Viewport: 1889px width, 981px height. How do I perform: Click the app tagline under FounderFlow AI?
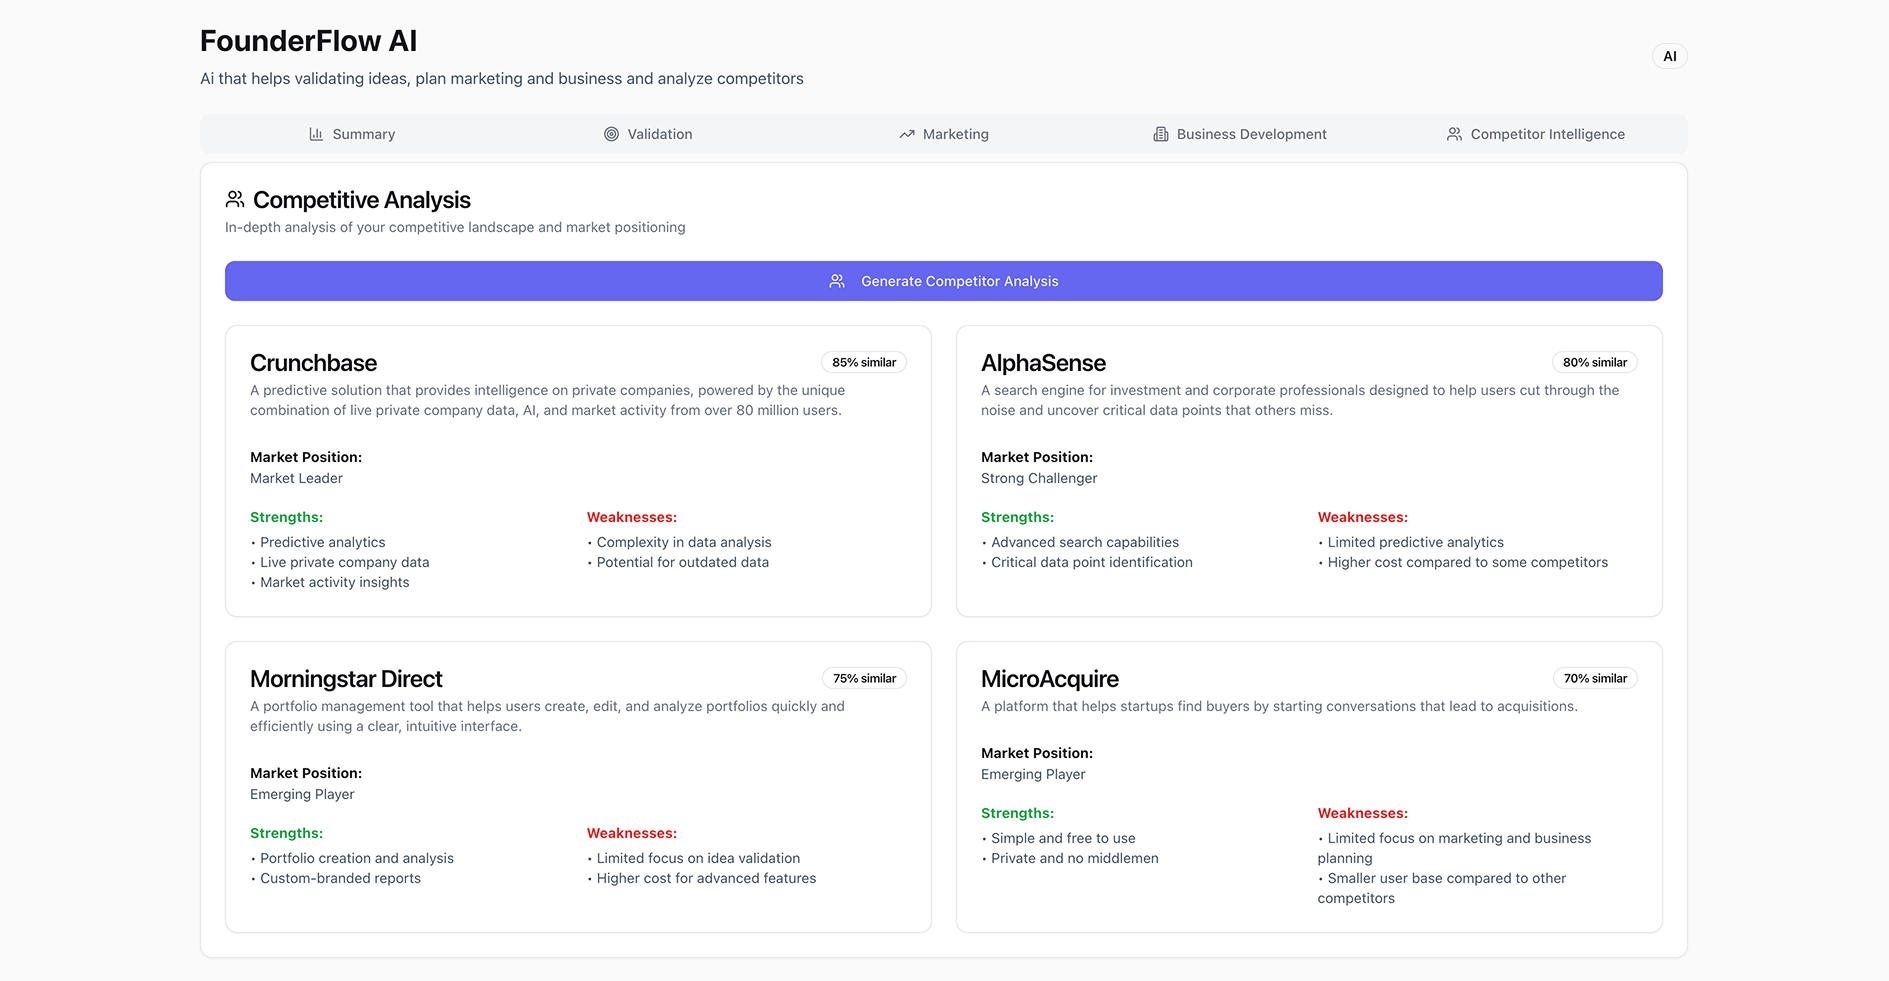(502, 78)
